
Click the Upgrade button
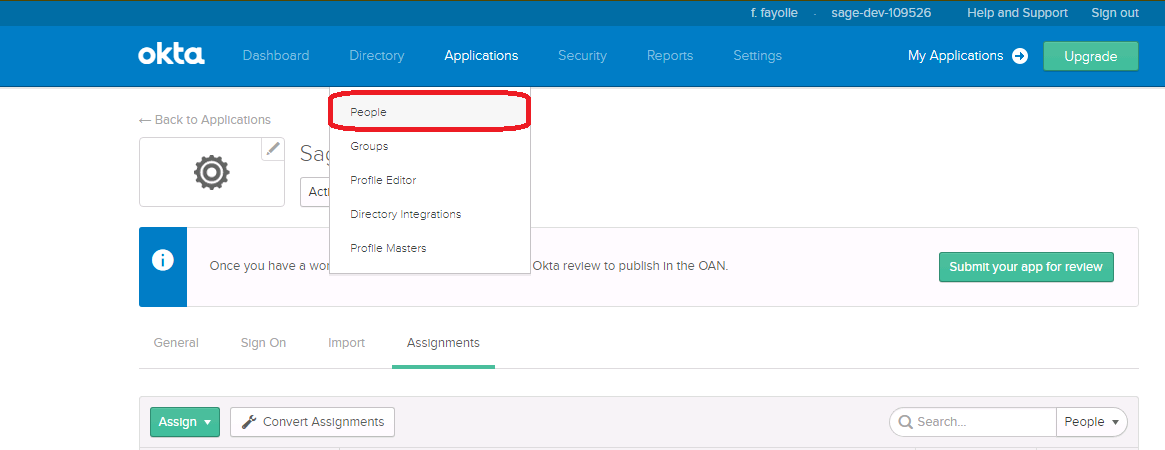coord(1091,56)
